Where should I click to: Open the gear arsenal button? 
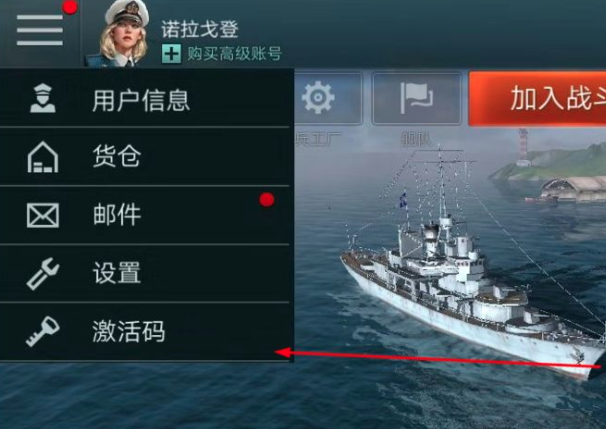point(329,98)
